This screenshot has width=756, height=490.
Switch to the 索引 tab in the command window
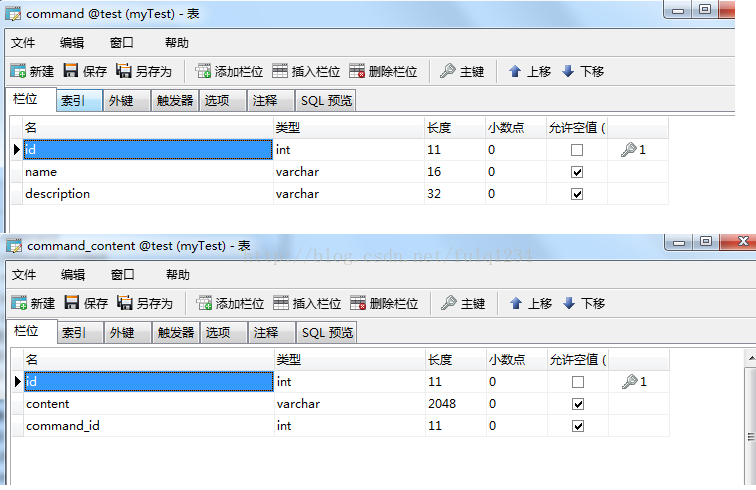pyautogui.click(x=79, y=100)
